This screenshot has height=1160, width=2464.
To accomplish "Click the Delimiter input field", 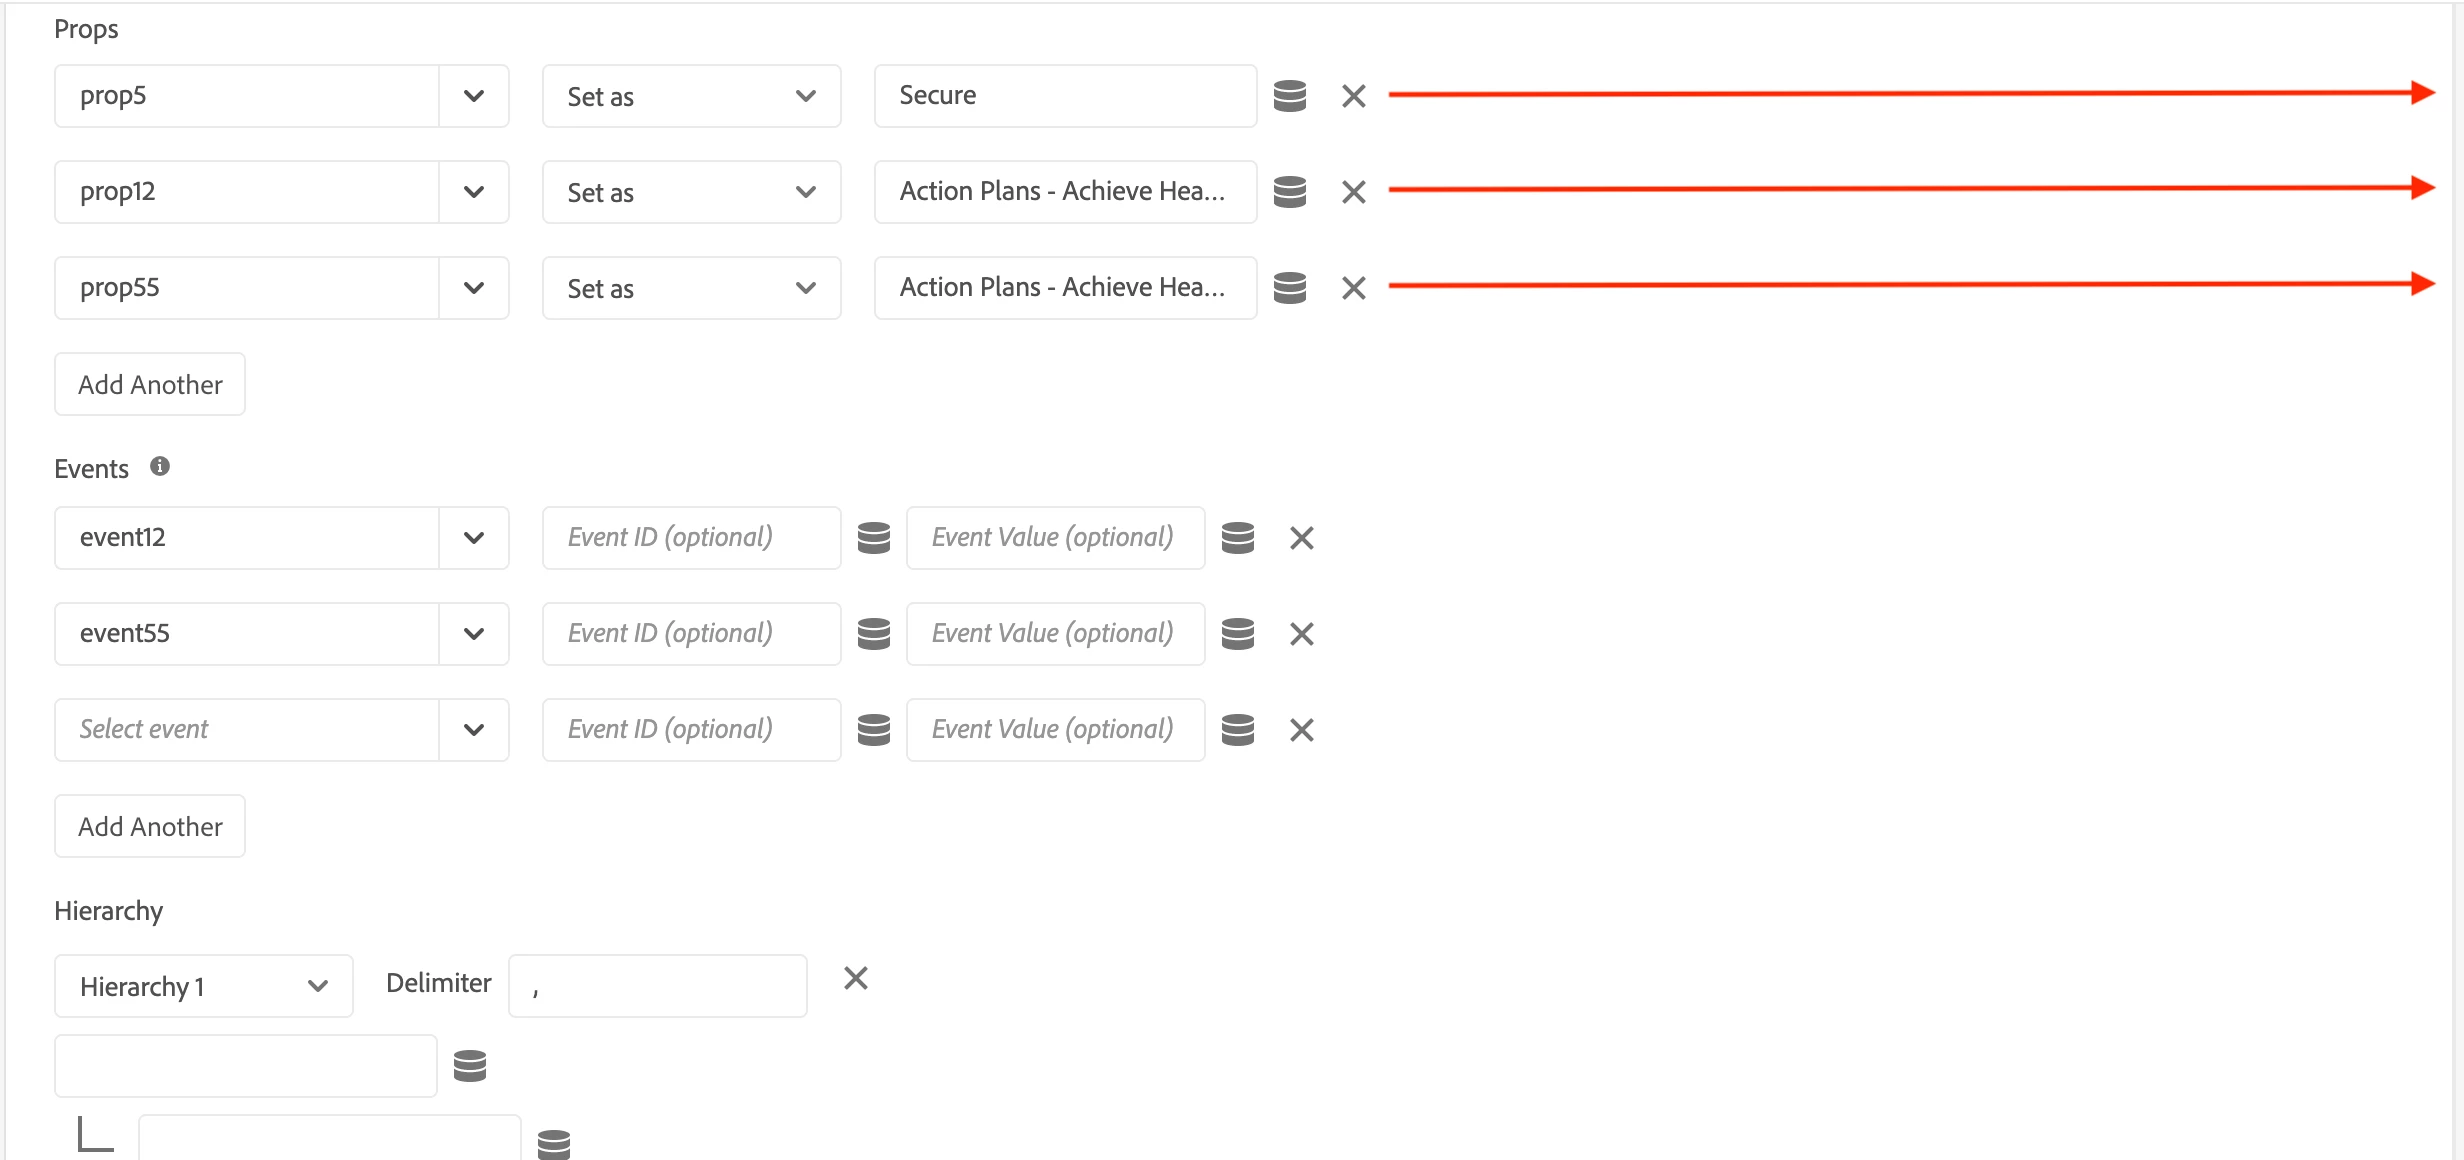I will 657,986.
